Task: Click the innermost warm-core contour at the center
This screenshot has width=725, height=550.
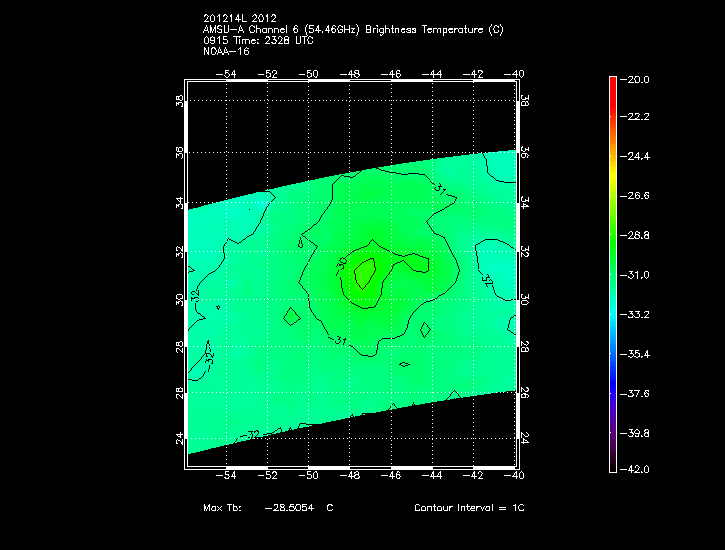Action: pyautogui.click(x=365, y=272)
